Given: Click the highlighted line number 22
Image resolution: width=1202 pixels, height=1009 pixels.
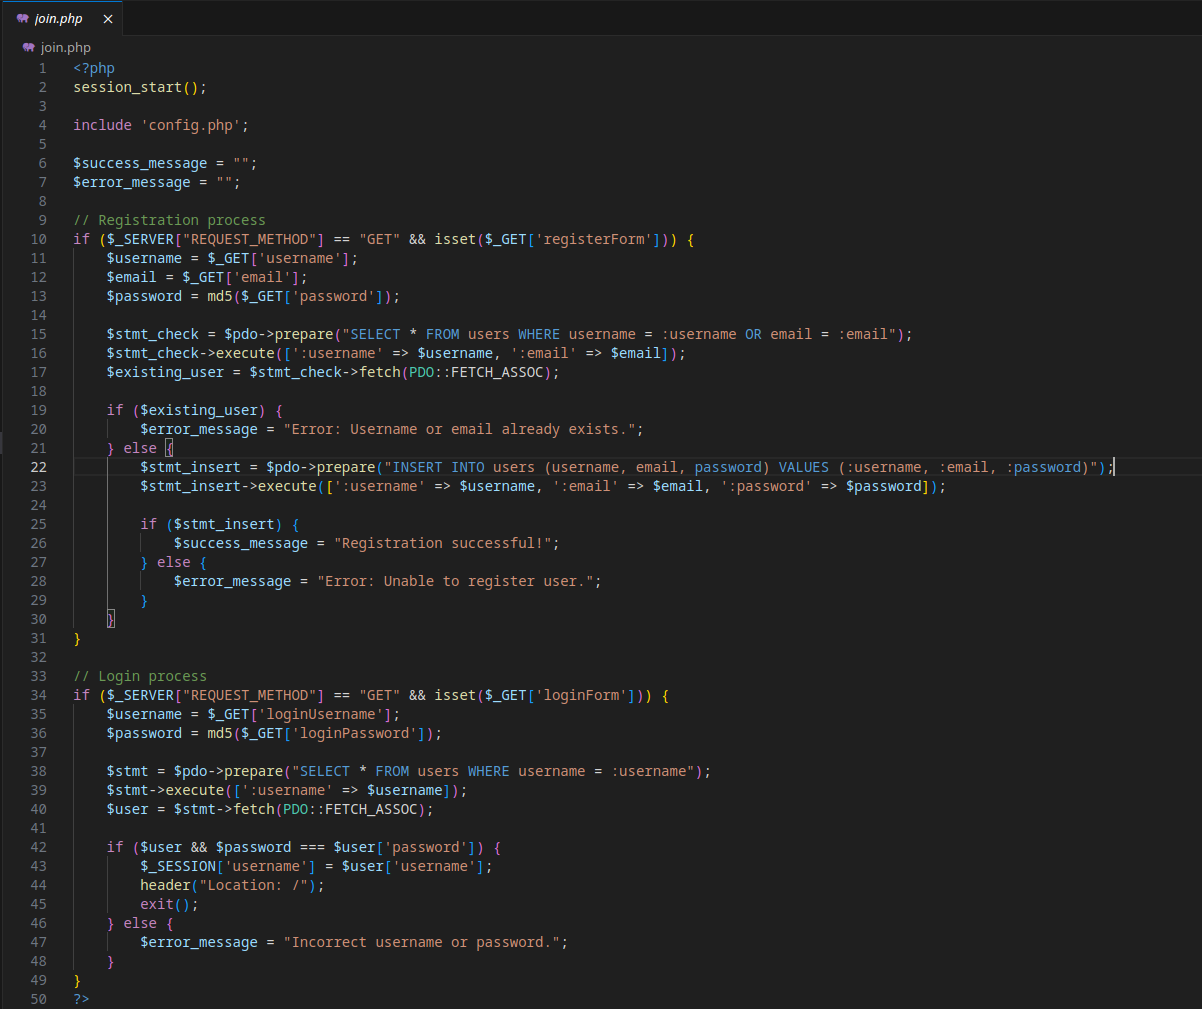Looking at the screenshot, I should coord(38,467).
